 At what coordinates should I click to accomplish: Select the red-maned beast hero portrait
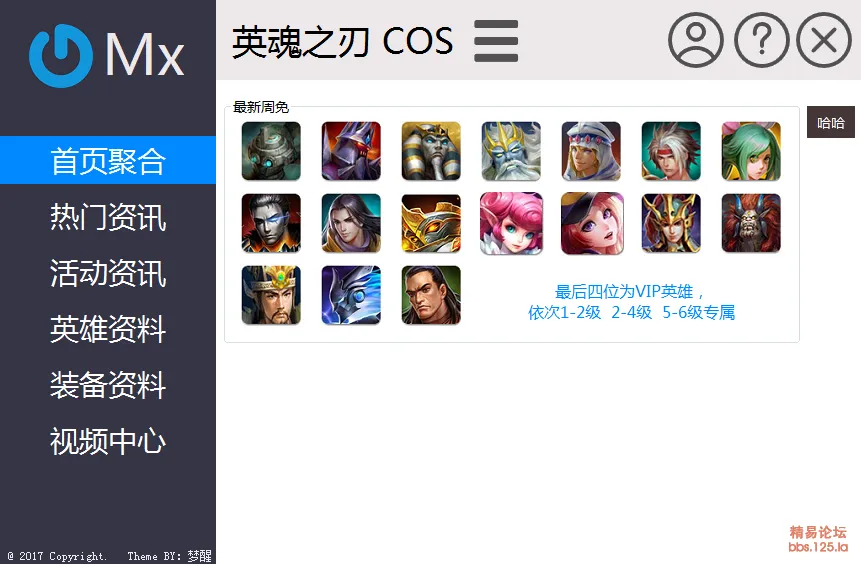coord(751,223)
